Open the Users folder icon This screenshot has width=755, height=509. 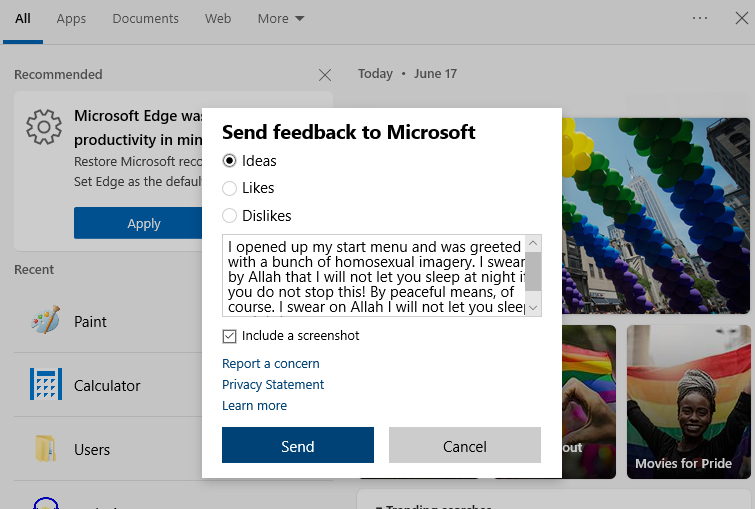coord(46,448)
